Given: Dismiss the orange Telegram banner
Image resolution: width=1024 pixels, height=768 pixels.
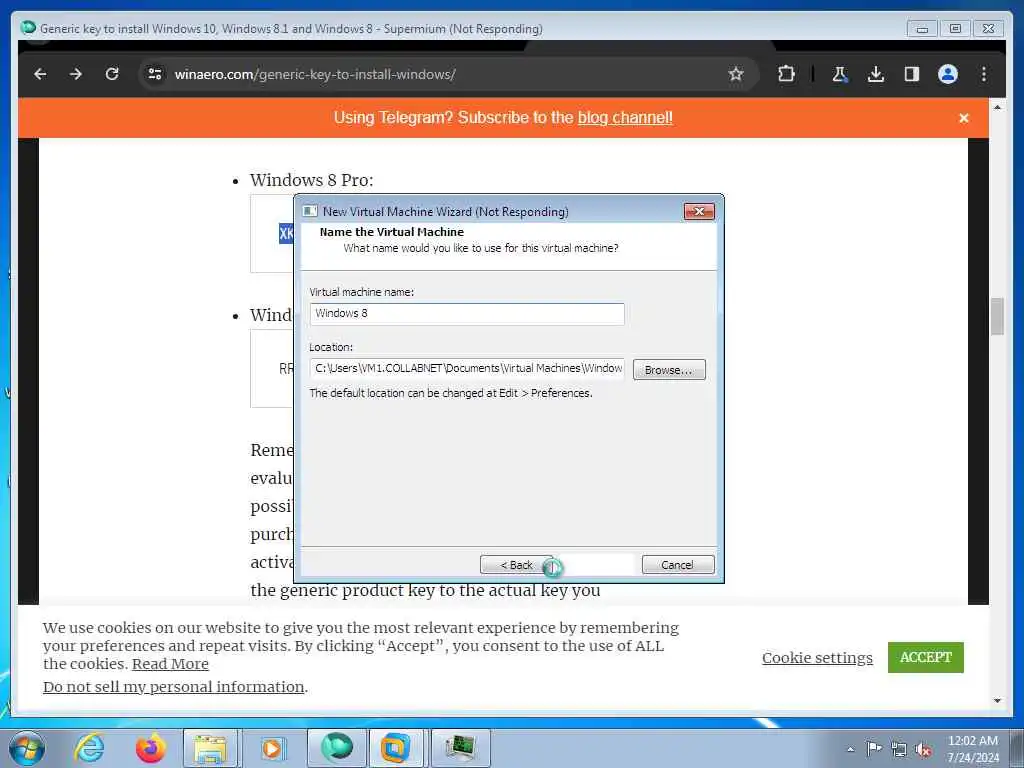Looking at the screenshot, I should click(x=964, y=118).
